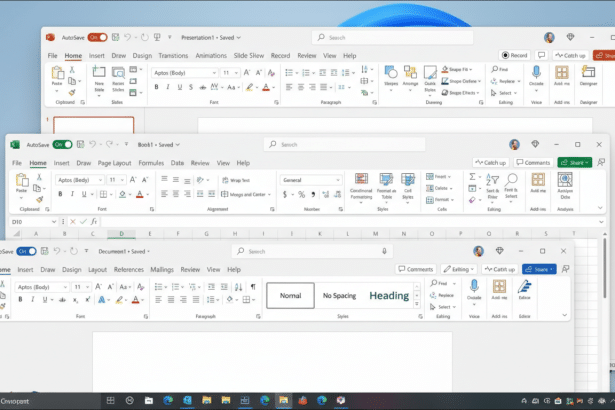This screenshot has width=615, height=410.
Task: Toggle Italic in Word font group
Action: point(33,300)
